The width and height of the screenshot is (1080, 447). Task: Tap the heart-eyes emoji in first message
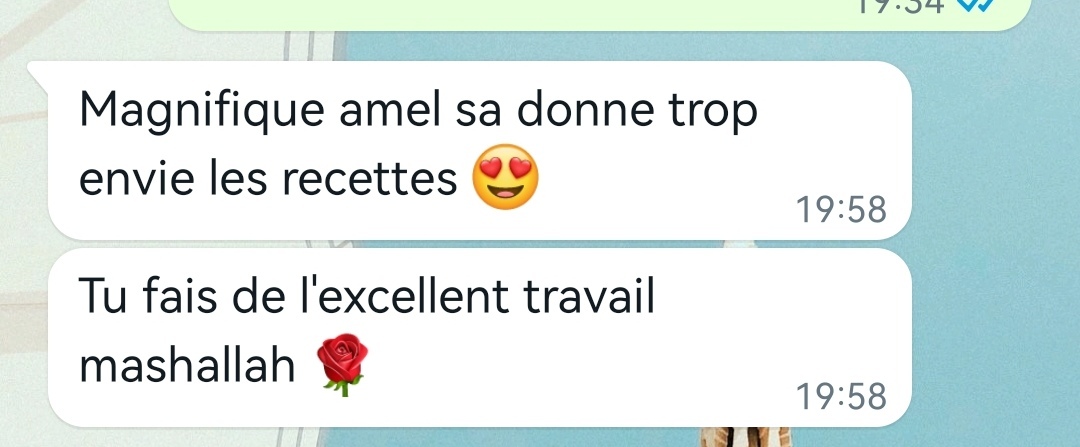click(505, 177)
